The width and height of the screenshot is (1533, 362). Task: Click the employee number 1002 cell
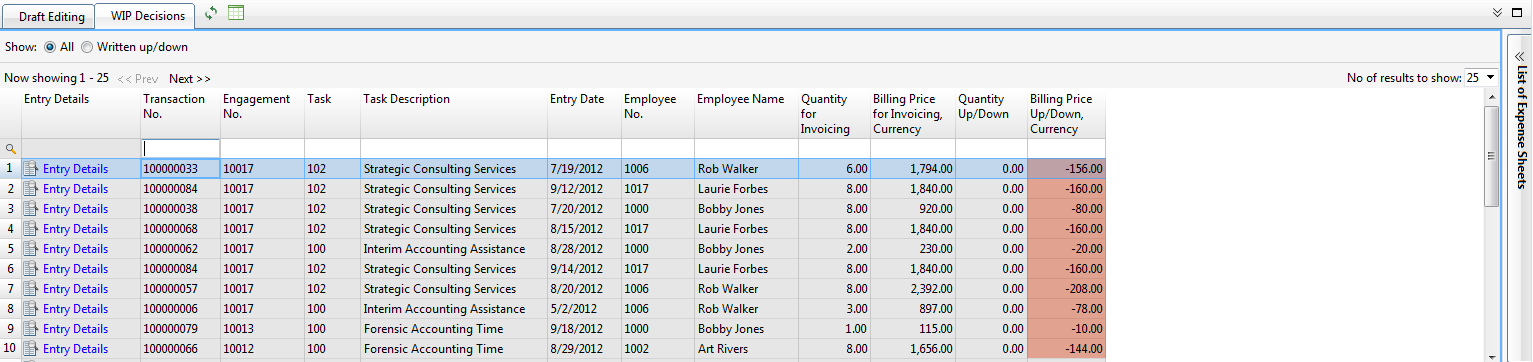[x=658, y=349]
